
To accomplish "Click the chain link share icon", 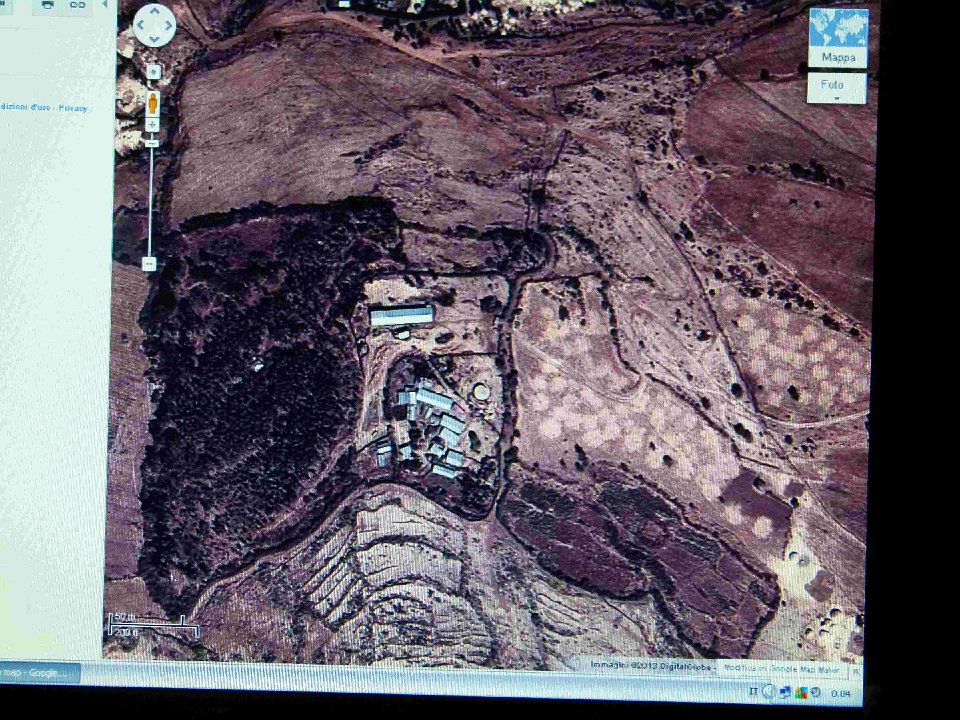I will click(x=77, y=6).
